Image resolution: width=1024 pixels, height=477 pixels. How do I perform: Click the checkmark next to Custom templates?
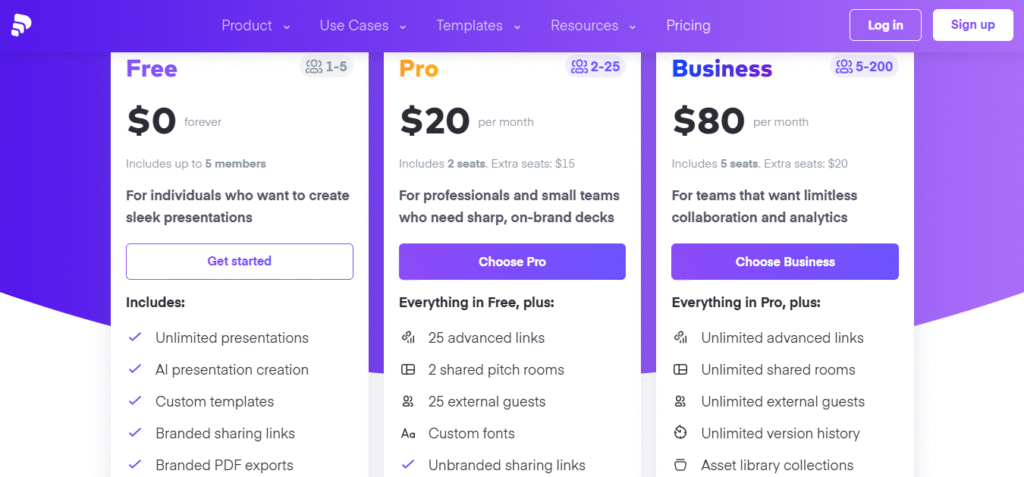[x=135, y=402]
